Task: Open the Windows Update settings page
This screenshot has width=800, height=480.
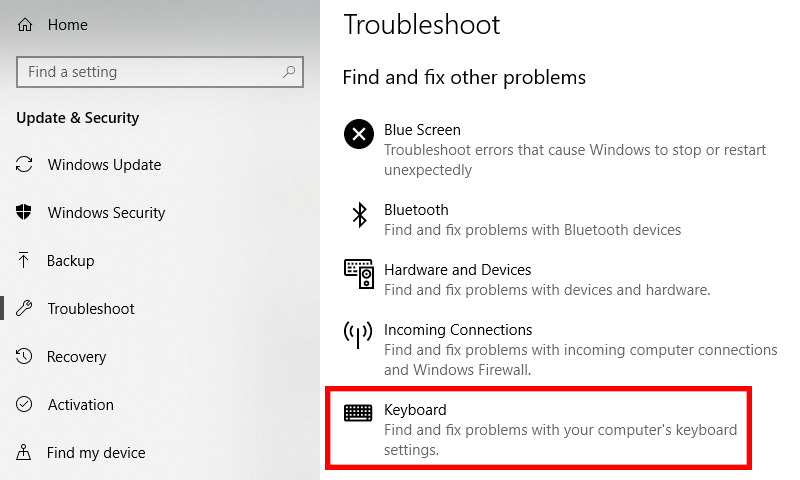Action: [104, 165]
